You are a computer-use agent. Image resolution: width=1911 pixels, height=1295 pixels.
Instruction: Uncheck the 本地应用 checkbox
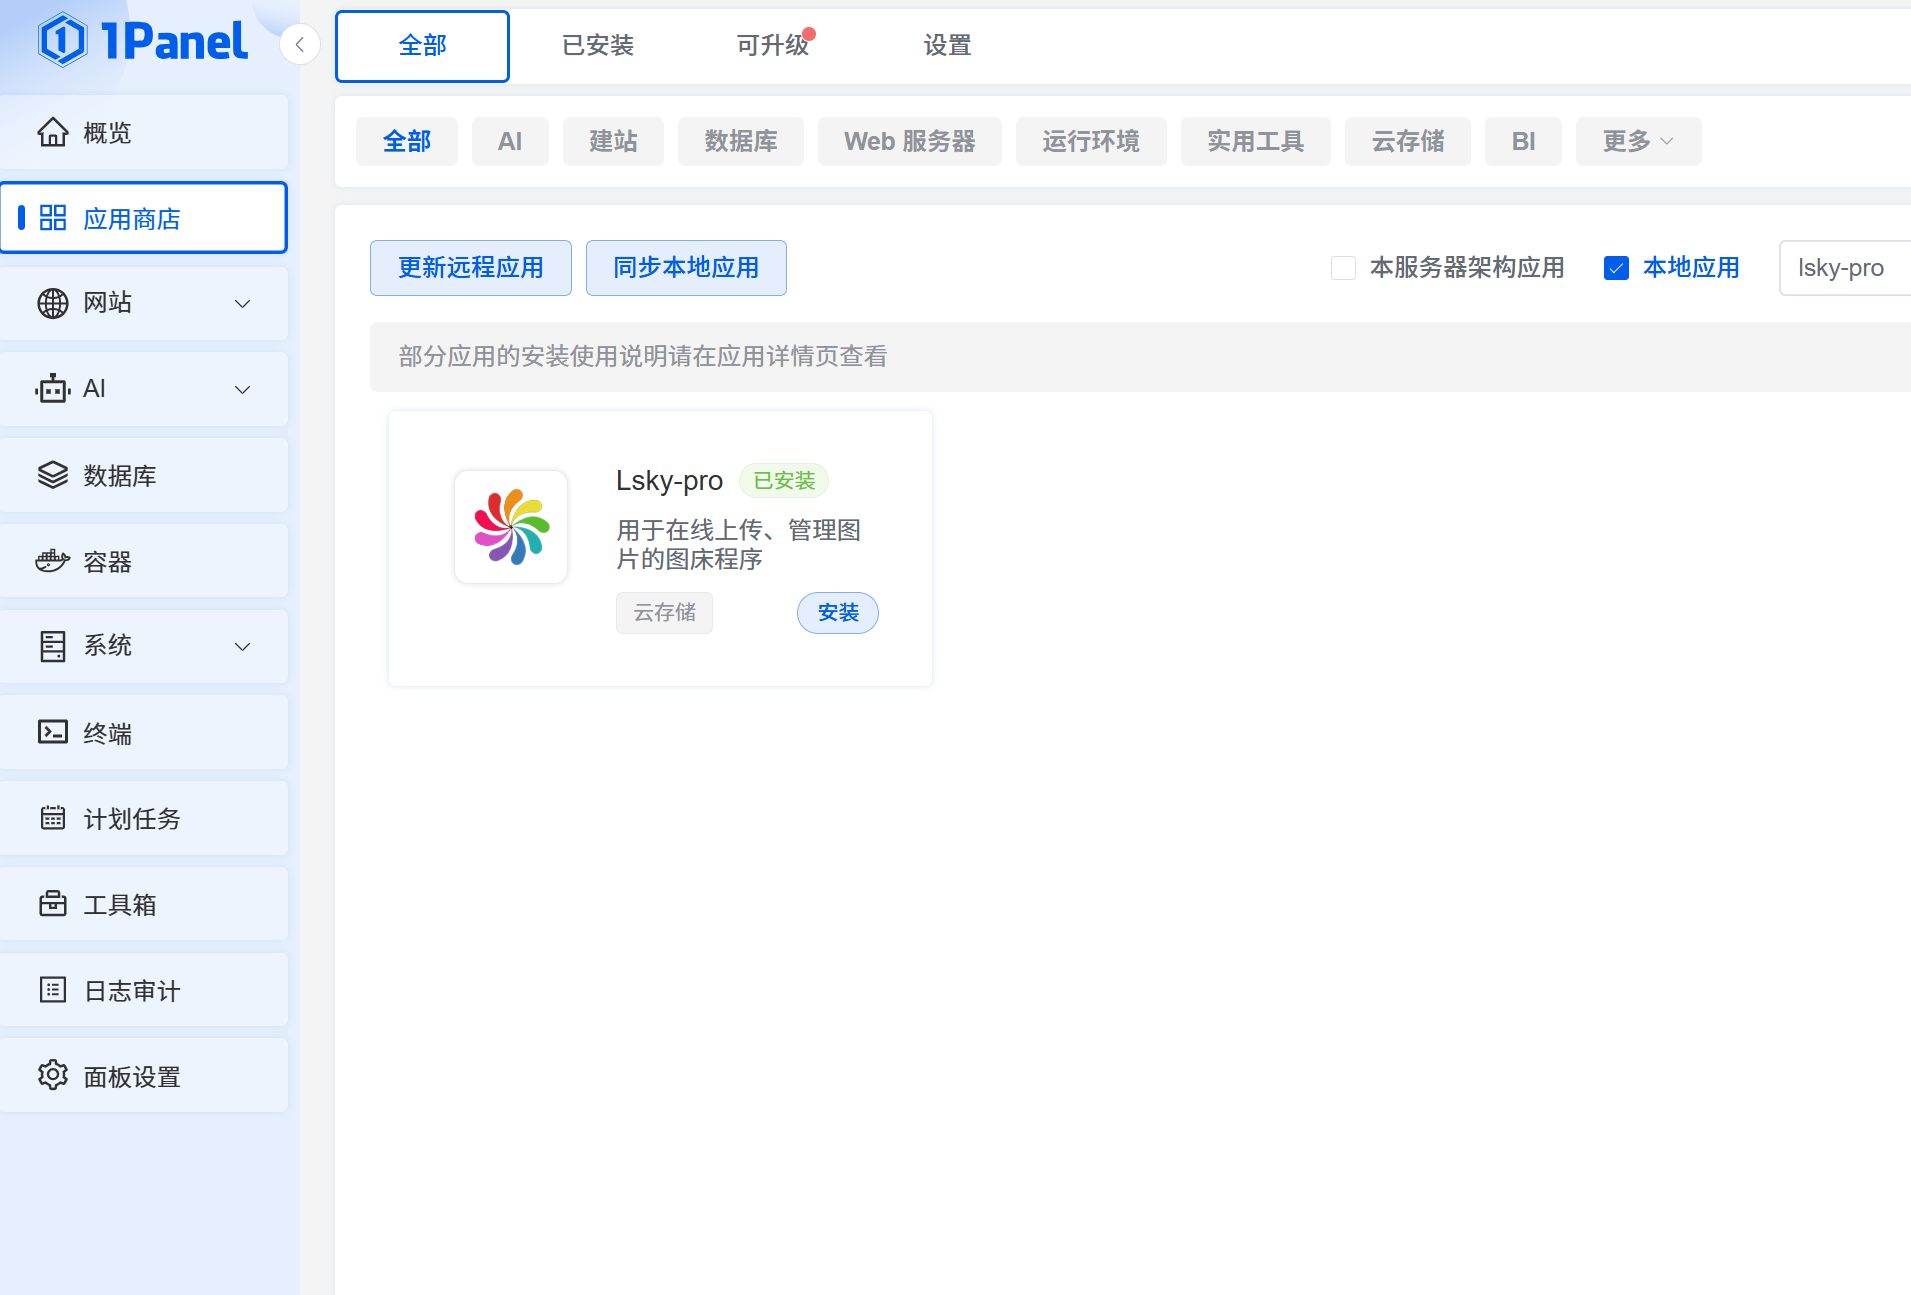1616,268
